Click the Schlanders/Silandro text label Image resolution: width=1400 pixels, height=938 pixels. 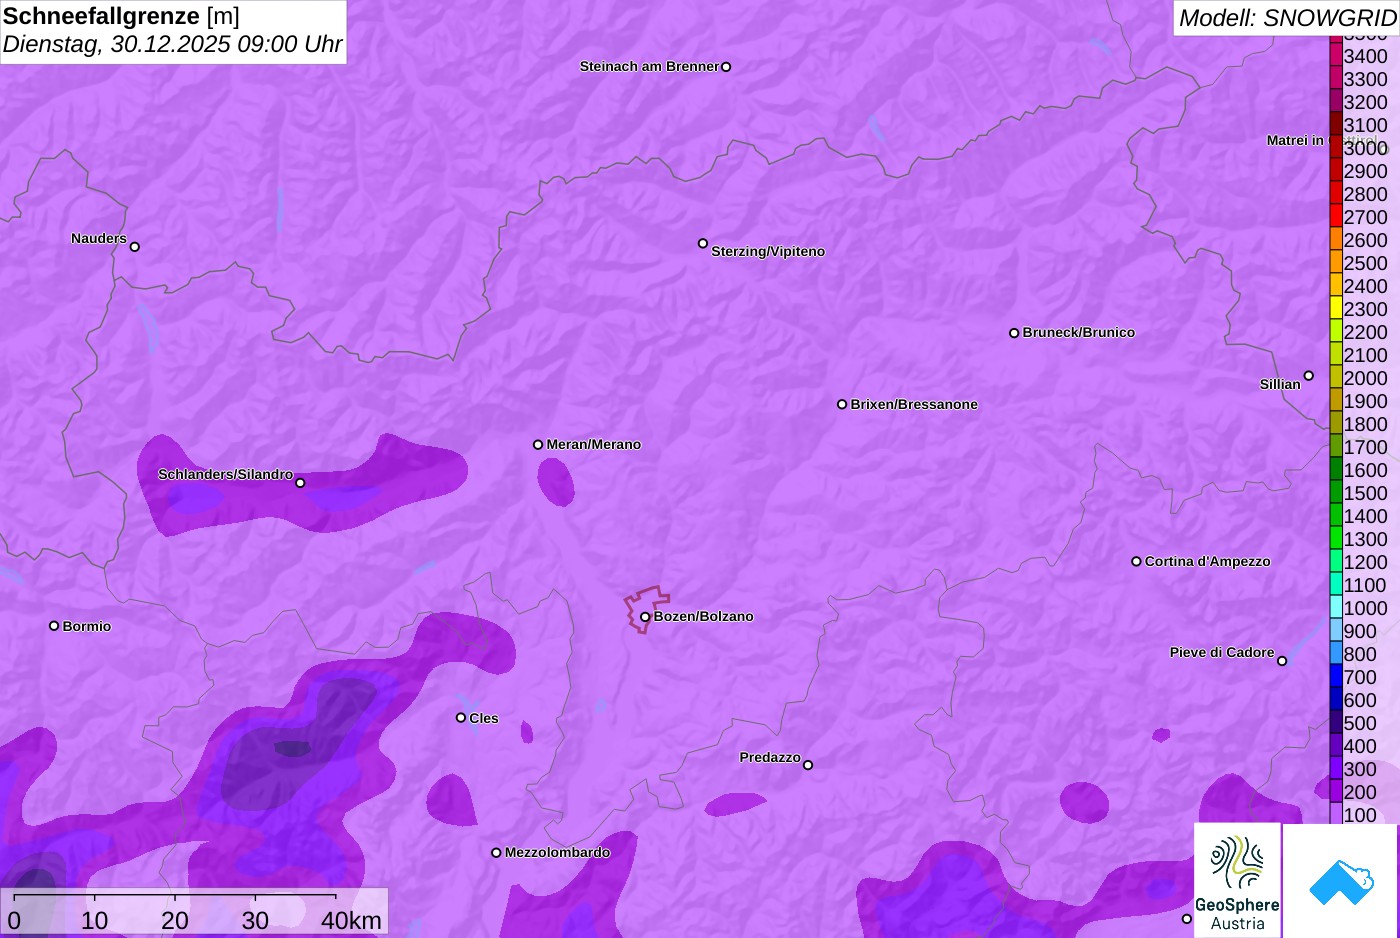coord(225,474)
